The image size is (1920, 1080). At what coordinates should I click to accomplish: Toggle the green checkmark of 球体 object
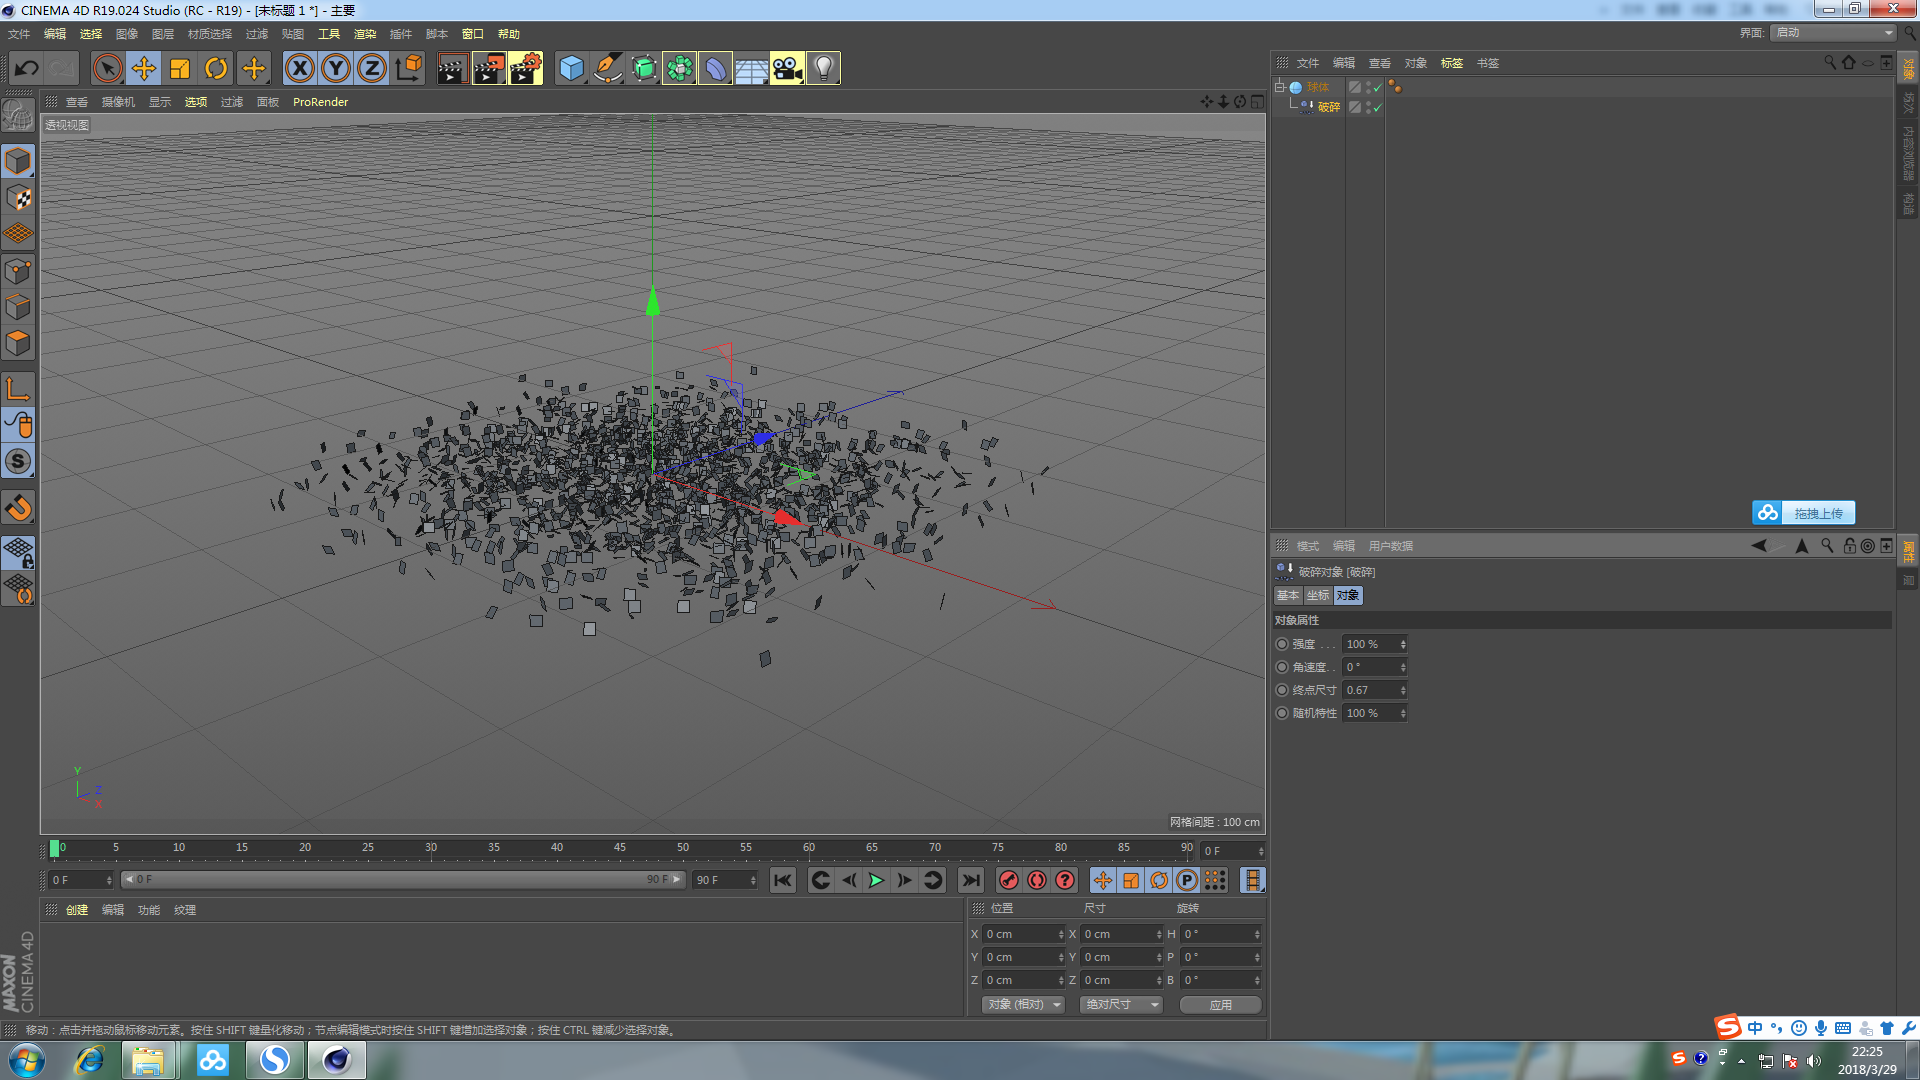[1377, 87]
